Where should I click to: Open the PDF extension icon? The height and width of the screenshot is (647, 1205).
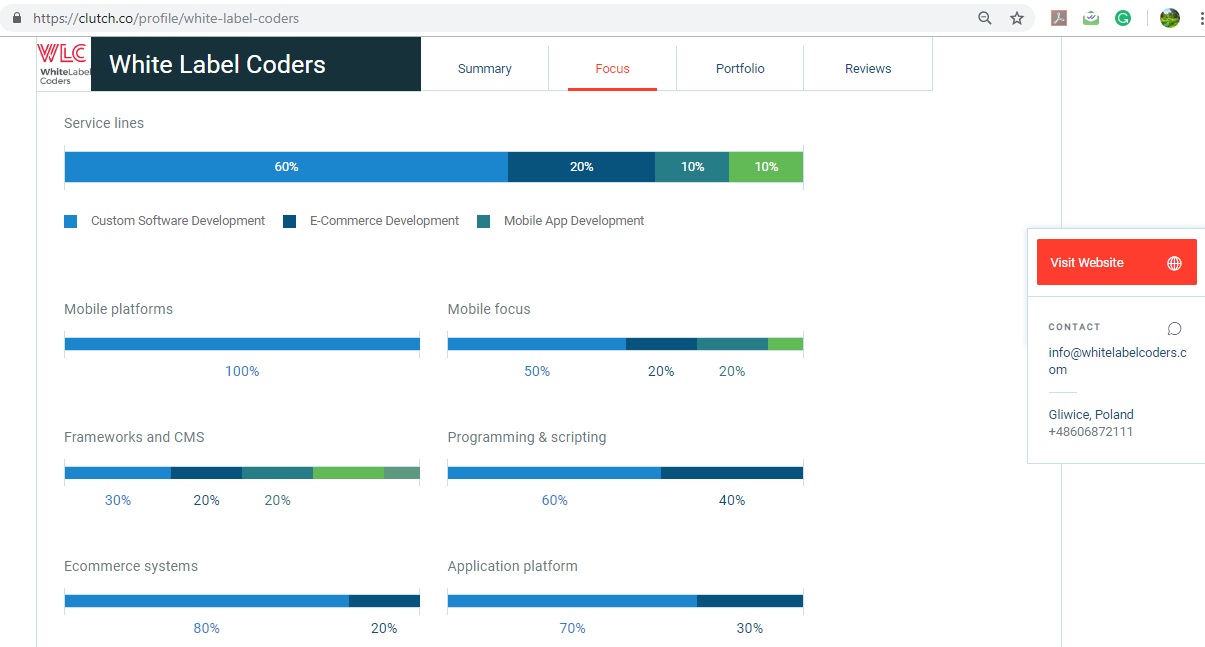pyautogui.click(x=1059, y=18)
